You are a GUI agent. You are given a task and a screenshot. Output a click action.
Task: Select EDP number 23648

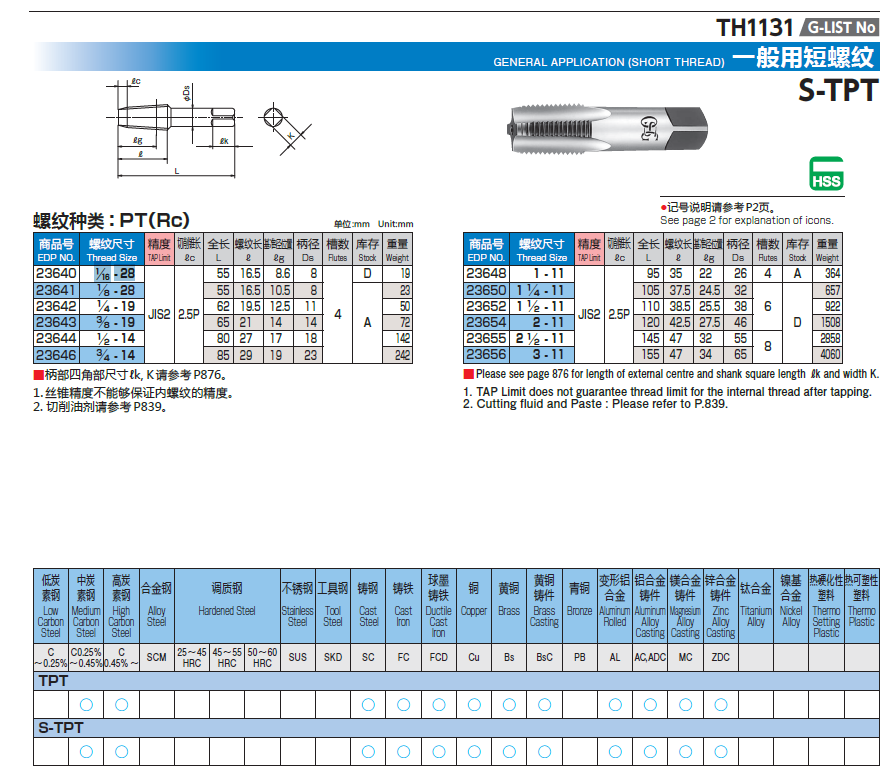click(486, 274)
